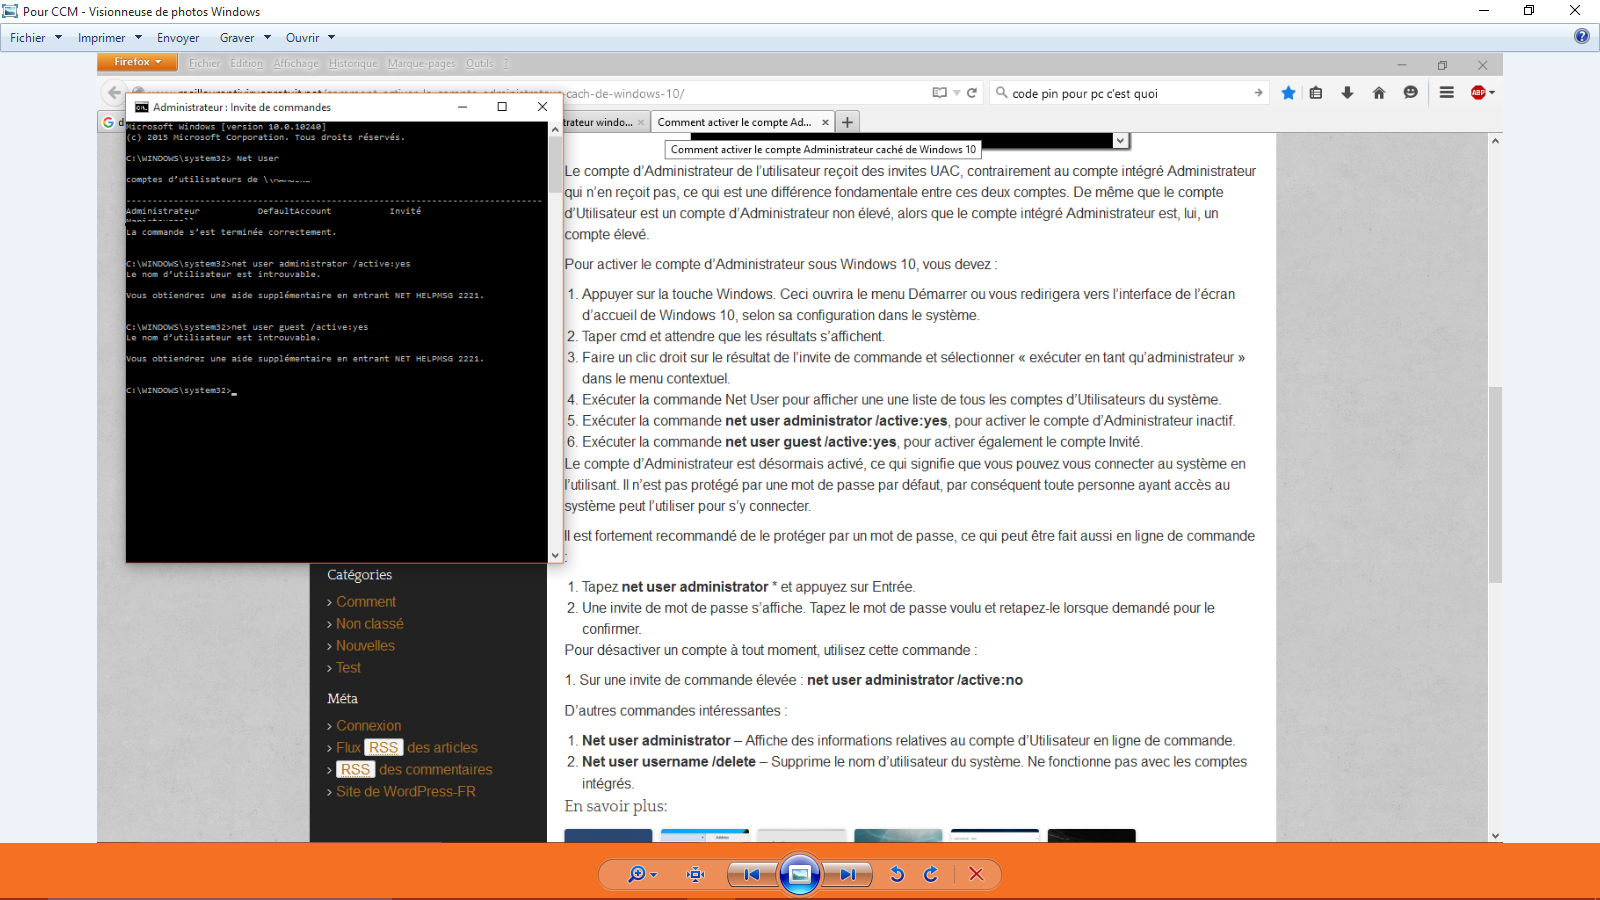This screenshot has width=1600, height=900.
Task: Click the 'Site de WordPress-FR' link
Action: pos(406,792)
